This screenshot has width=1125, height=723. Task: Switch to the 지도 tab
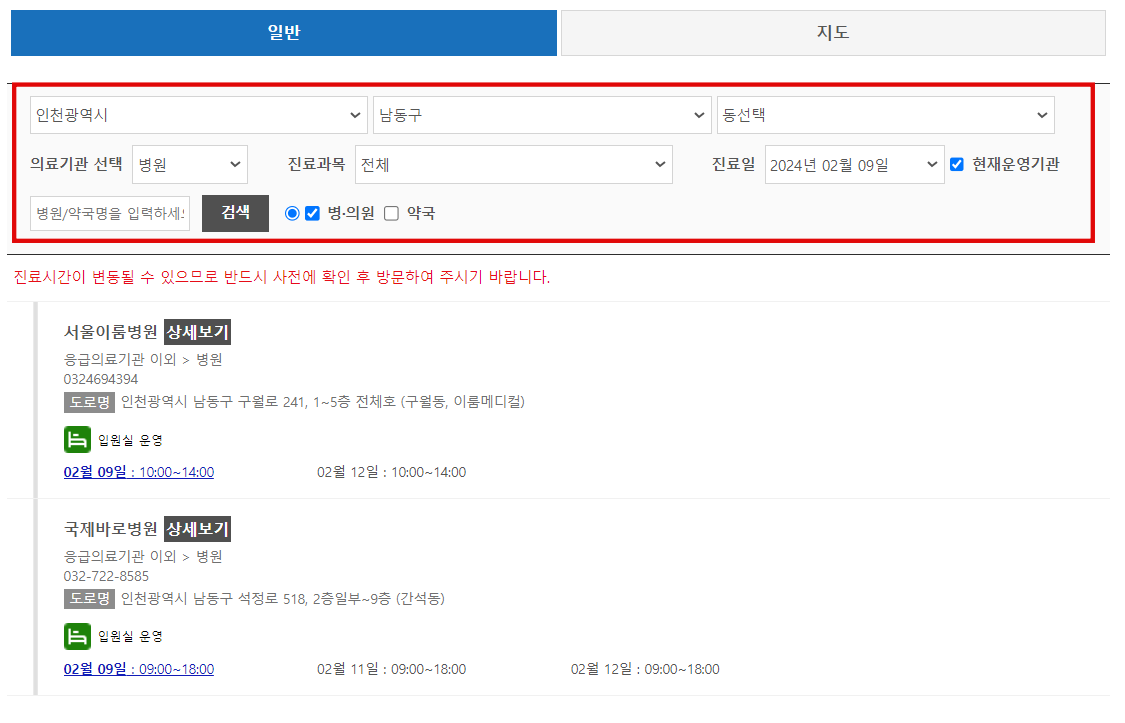point(832,32)
